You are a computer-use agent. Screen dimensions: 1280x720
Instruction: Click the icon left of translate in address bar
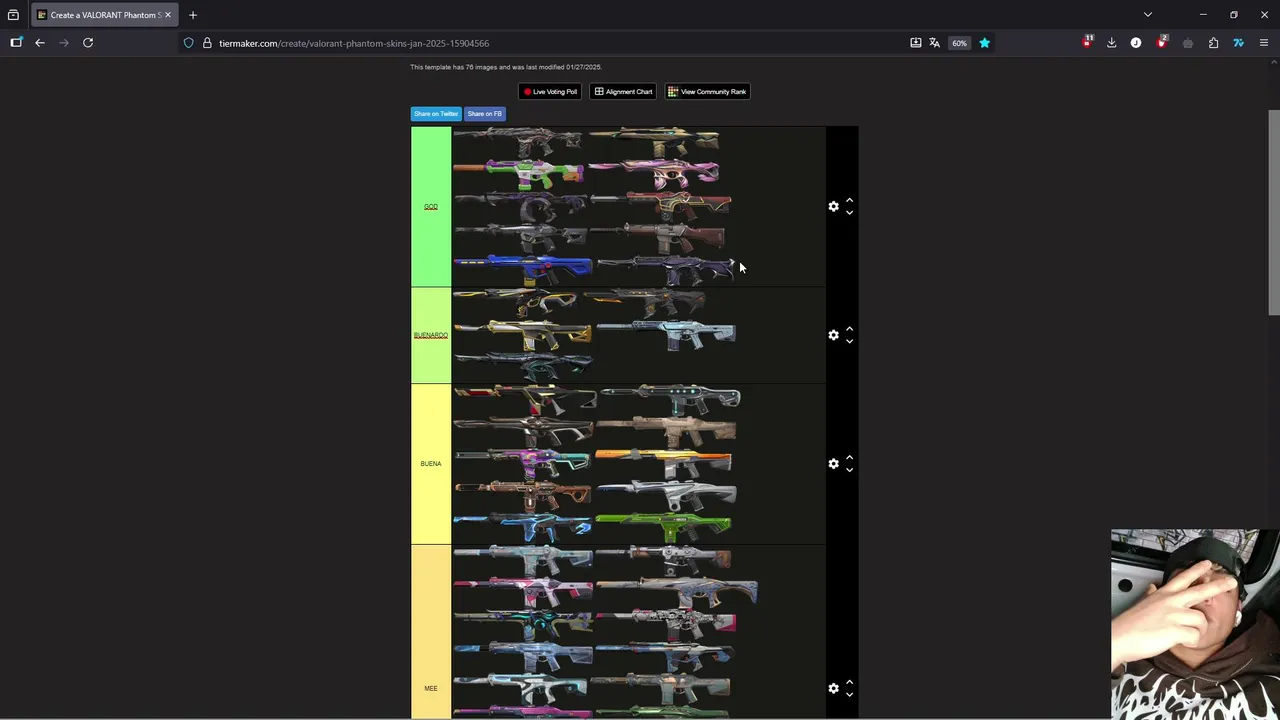916,43
